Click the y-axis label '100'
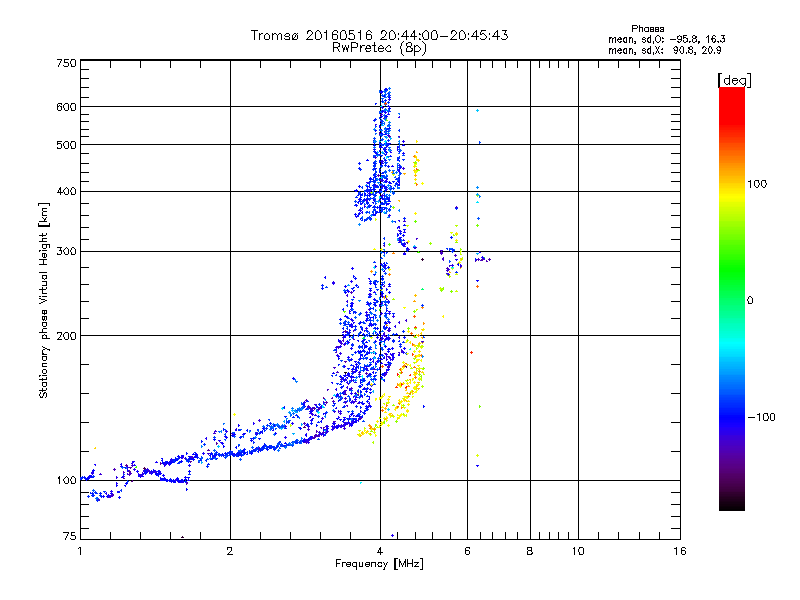 tap(66, 481)
